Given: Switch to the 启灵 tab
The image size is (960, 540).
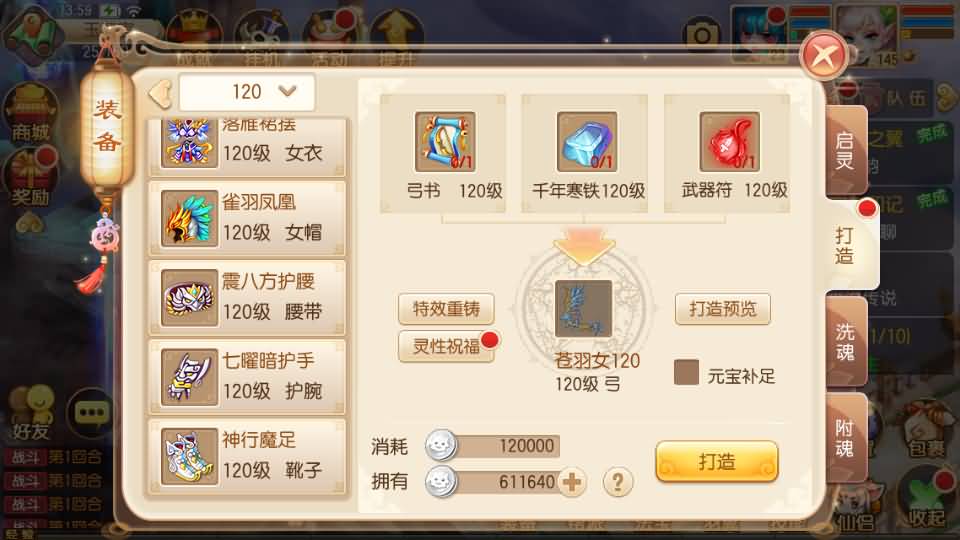Looking at the screenshot, I should [846, 151].
